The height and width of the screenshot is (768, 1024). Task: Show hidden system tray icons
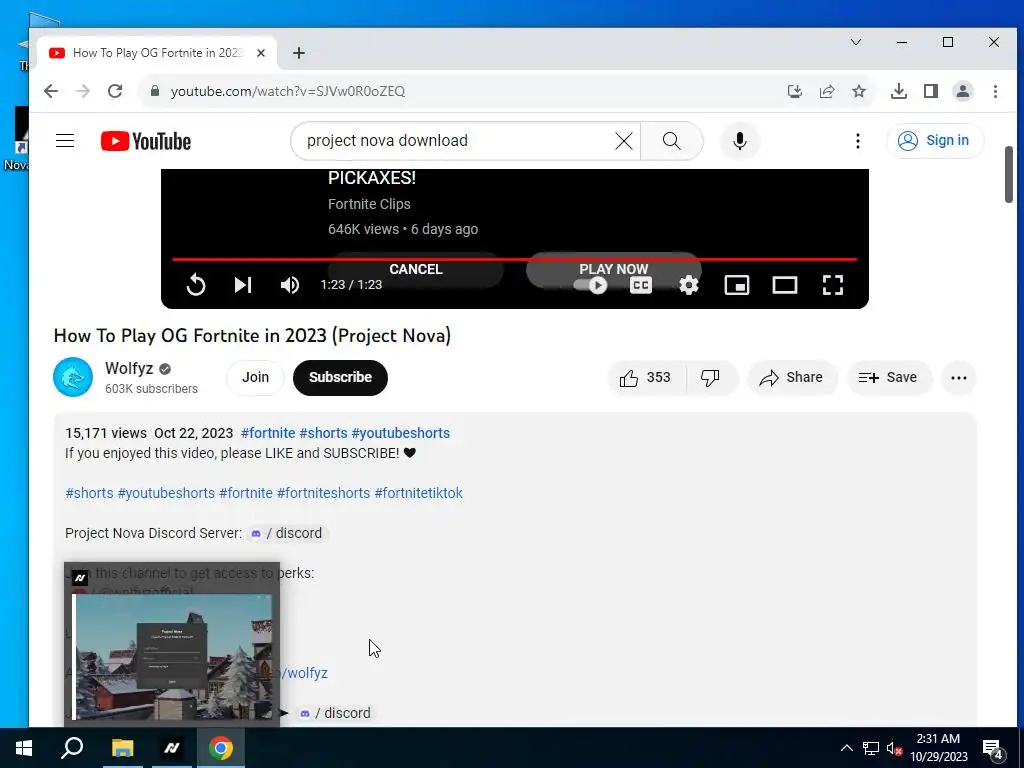pyautogui.click(x=846, y=748)
